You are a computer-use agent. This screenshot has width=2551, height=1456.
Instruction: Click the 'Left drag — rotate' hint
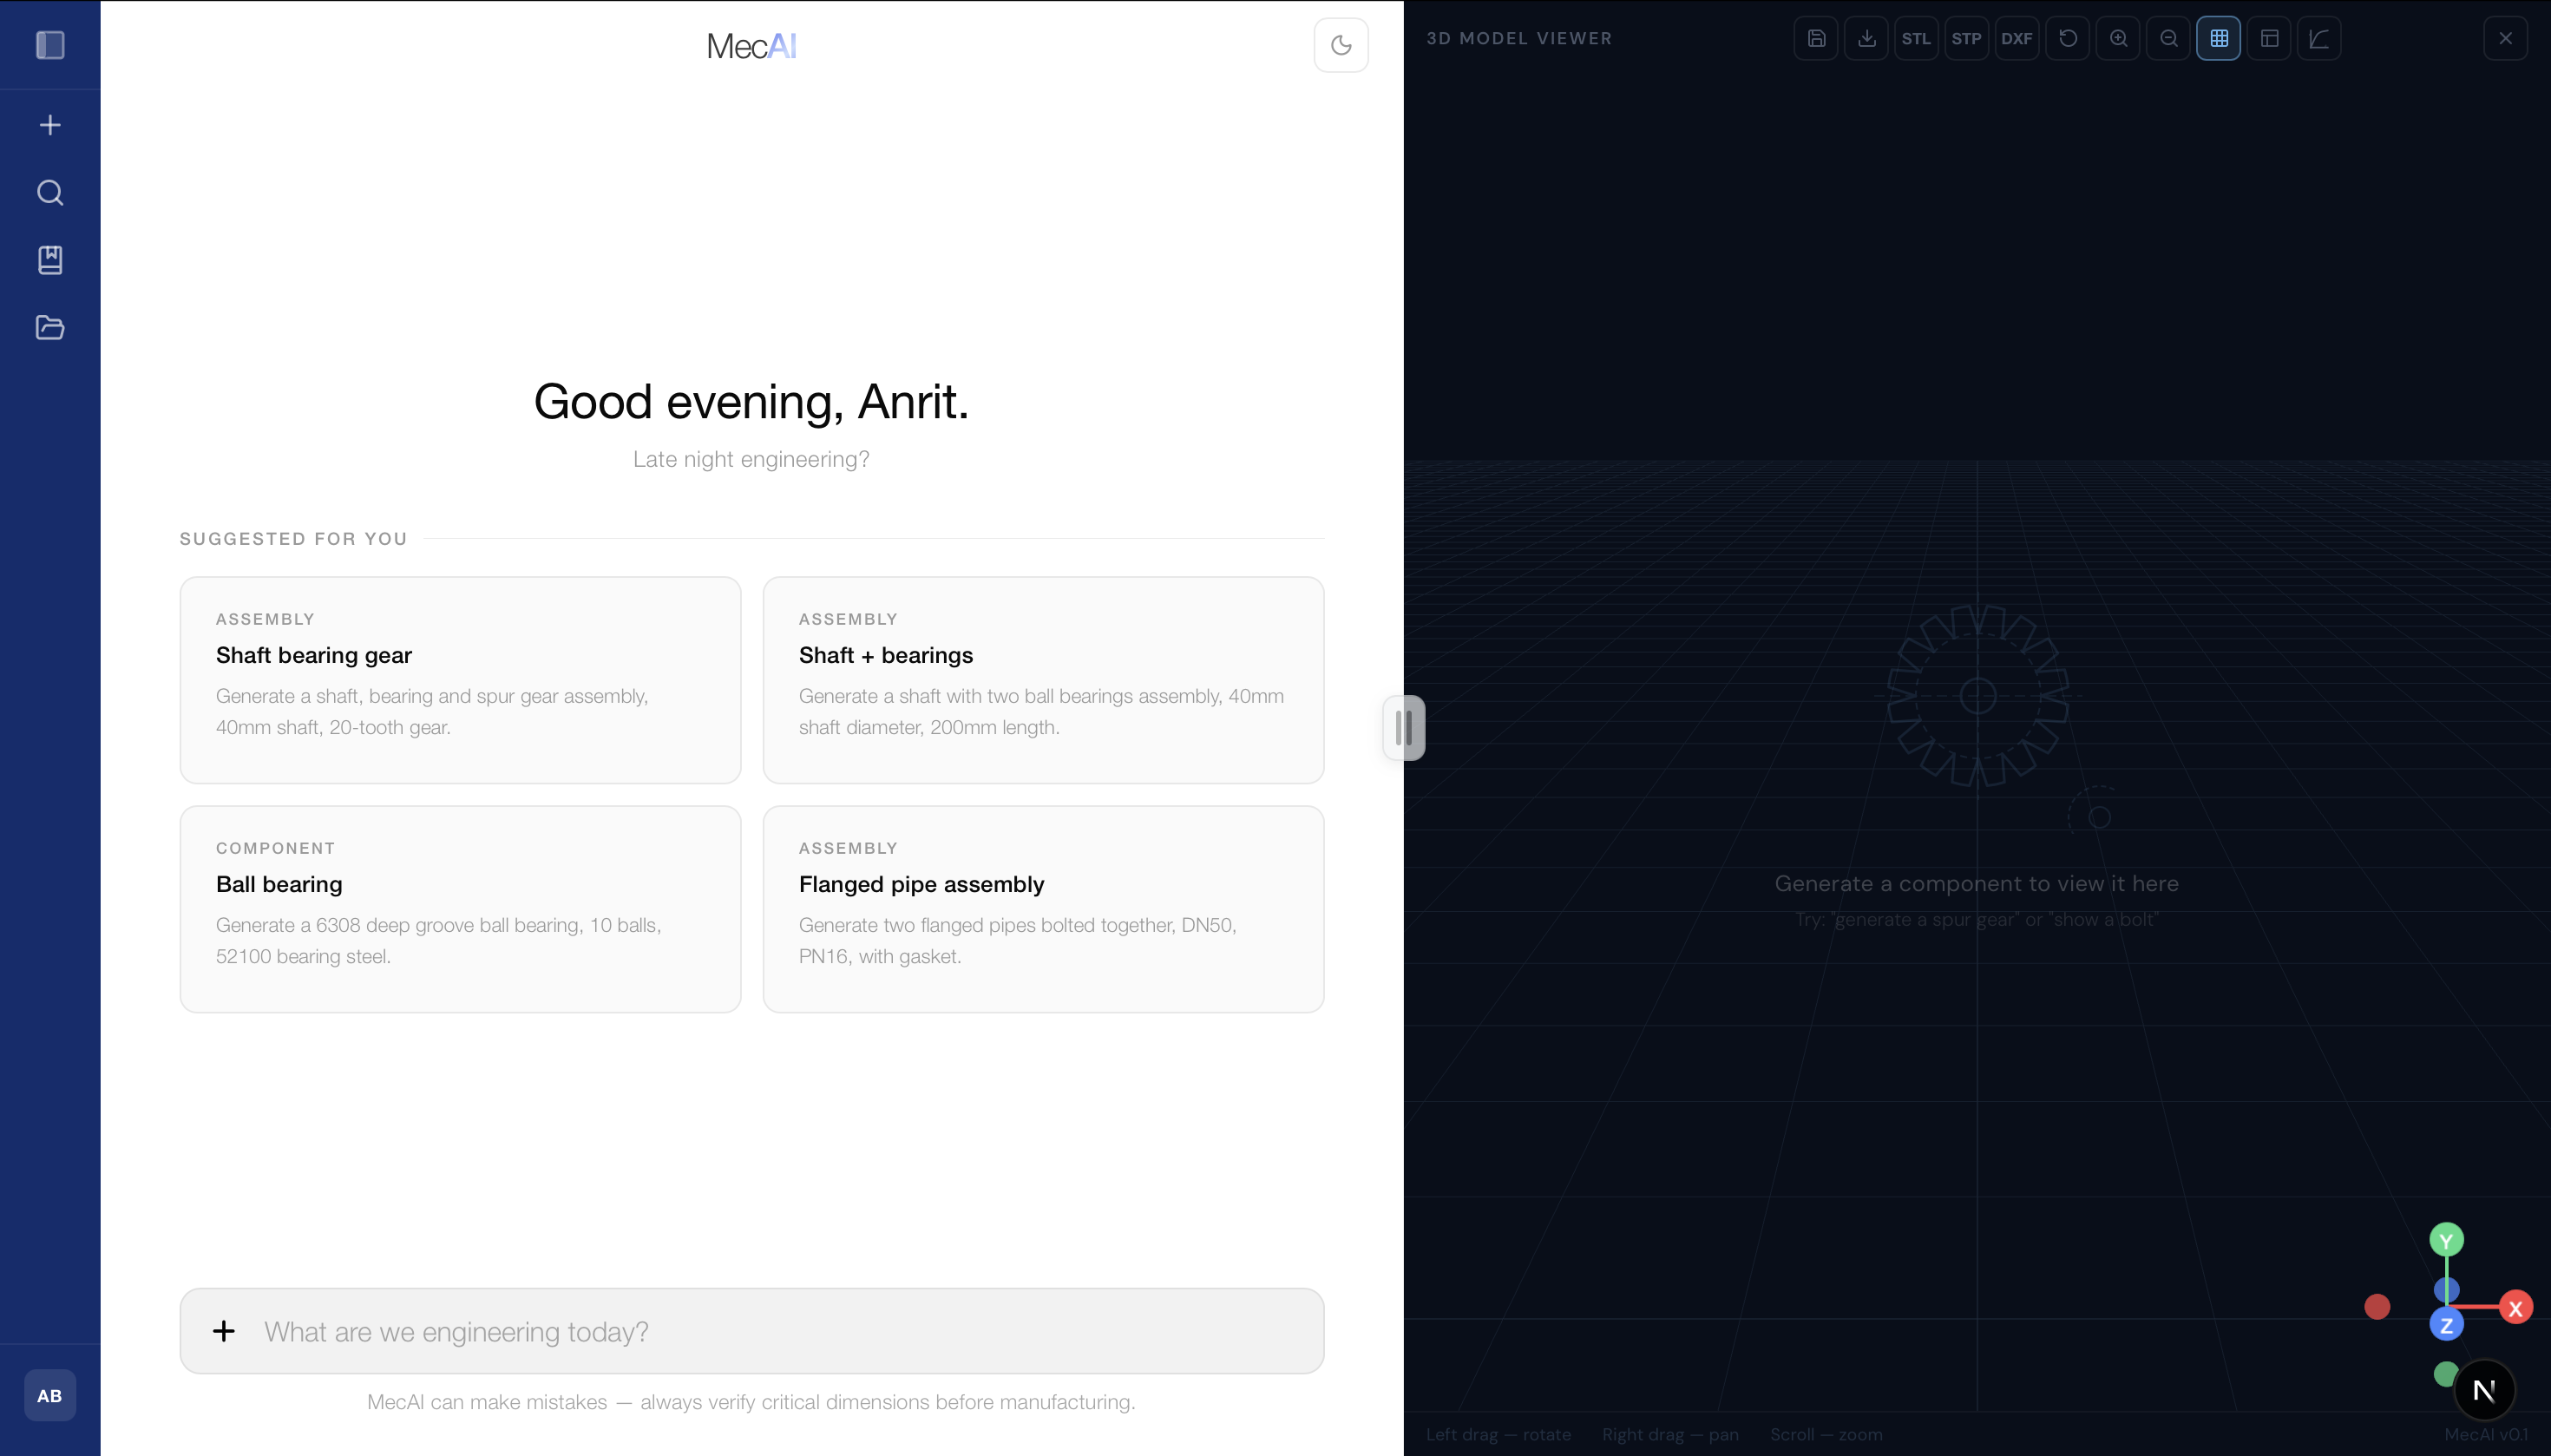coord(1498,1434)
